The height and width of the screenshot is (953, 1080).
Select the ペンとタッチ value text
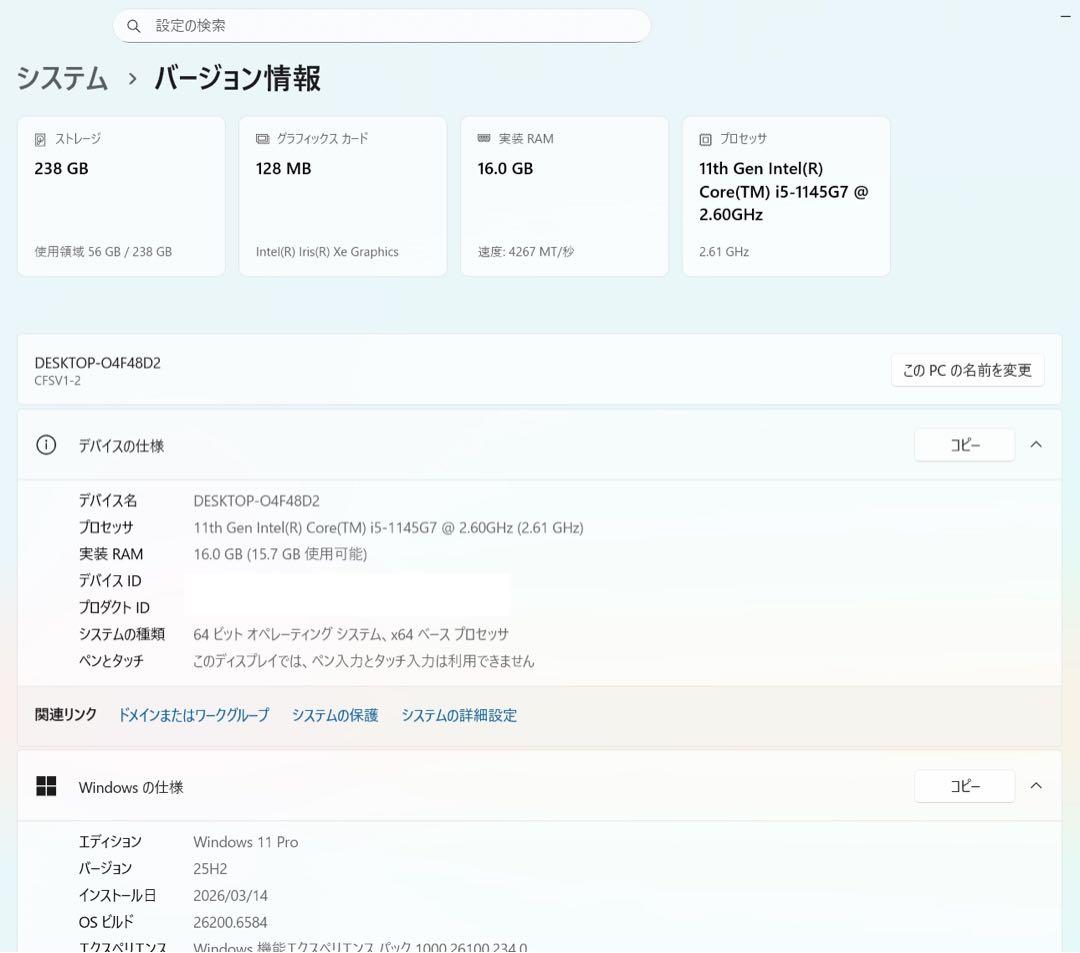pos(364,661)
